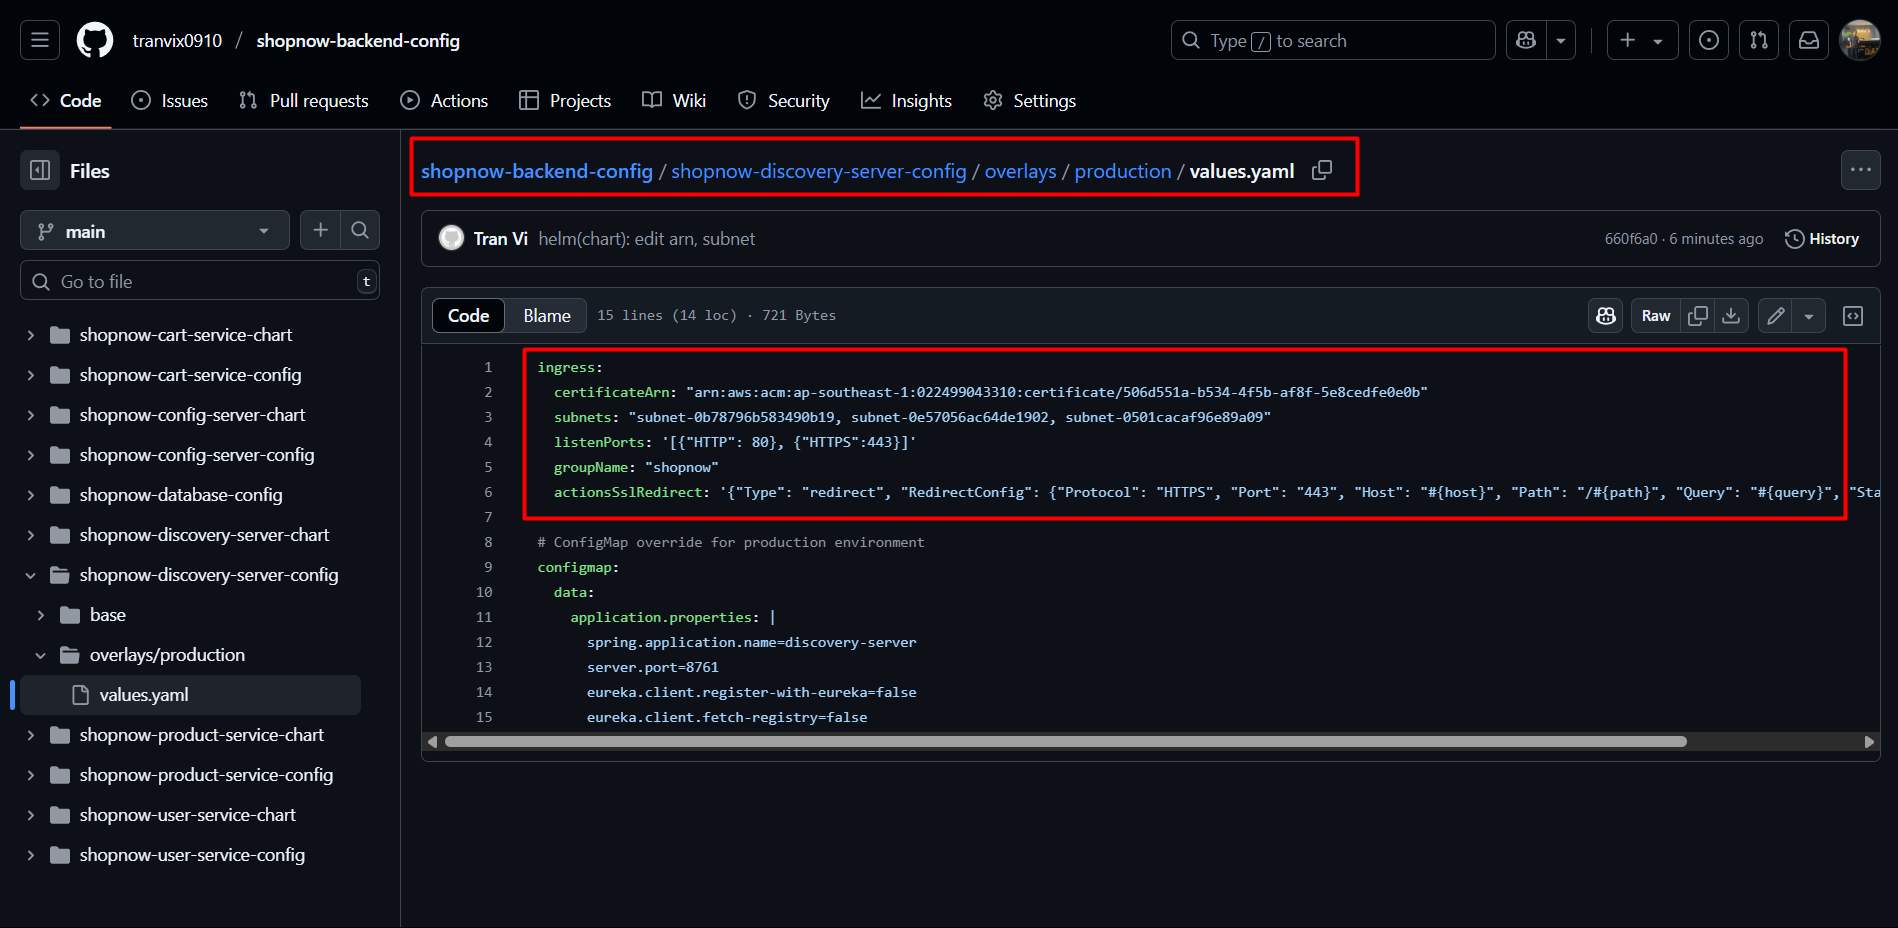Collapse the Files tree side panel
This screenshot has width=1898, height=928.
pyautogui.click(x=40, y=171)
